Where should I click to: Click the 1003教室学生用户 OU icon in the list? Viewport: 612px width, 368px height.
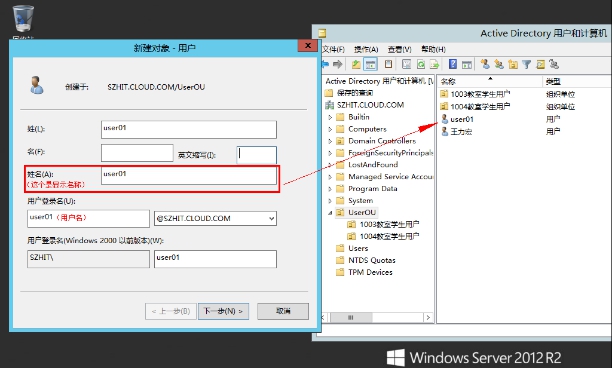[x=444, y=94]
